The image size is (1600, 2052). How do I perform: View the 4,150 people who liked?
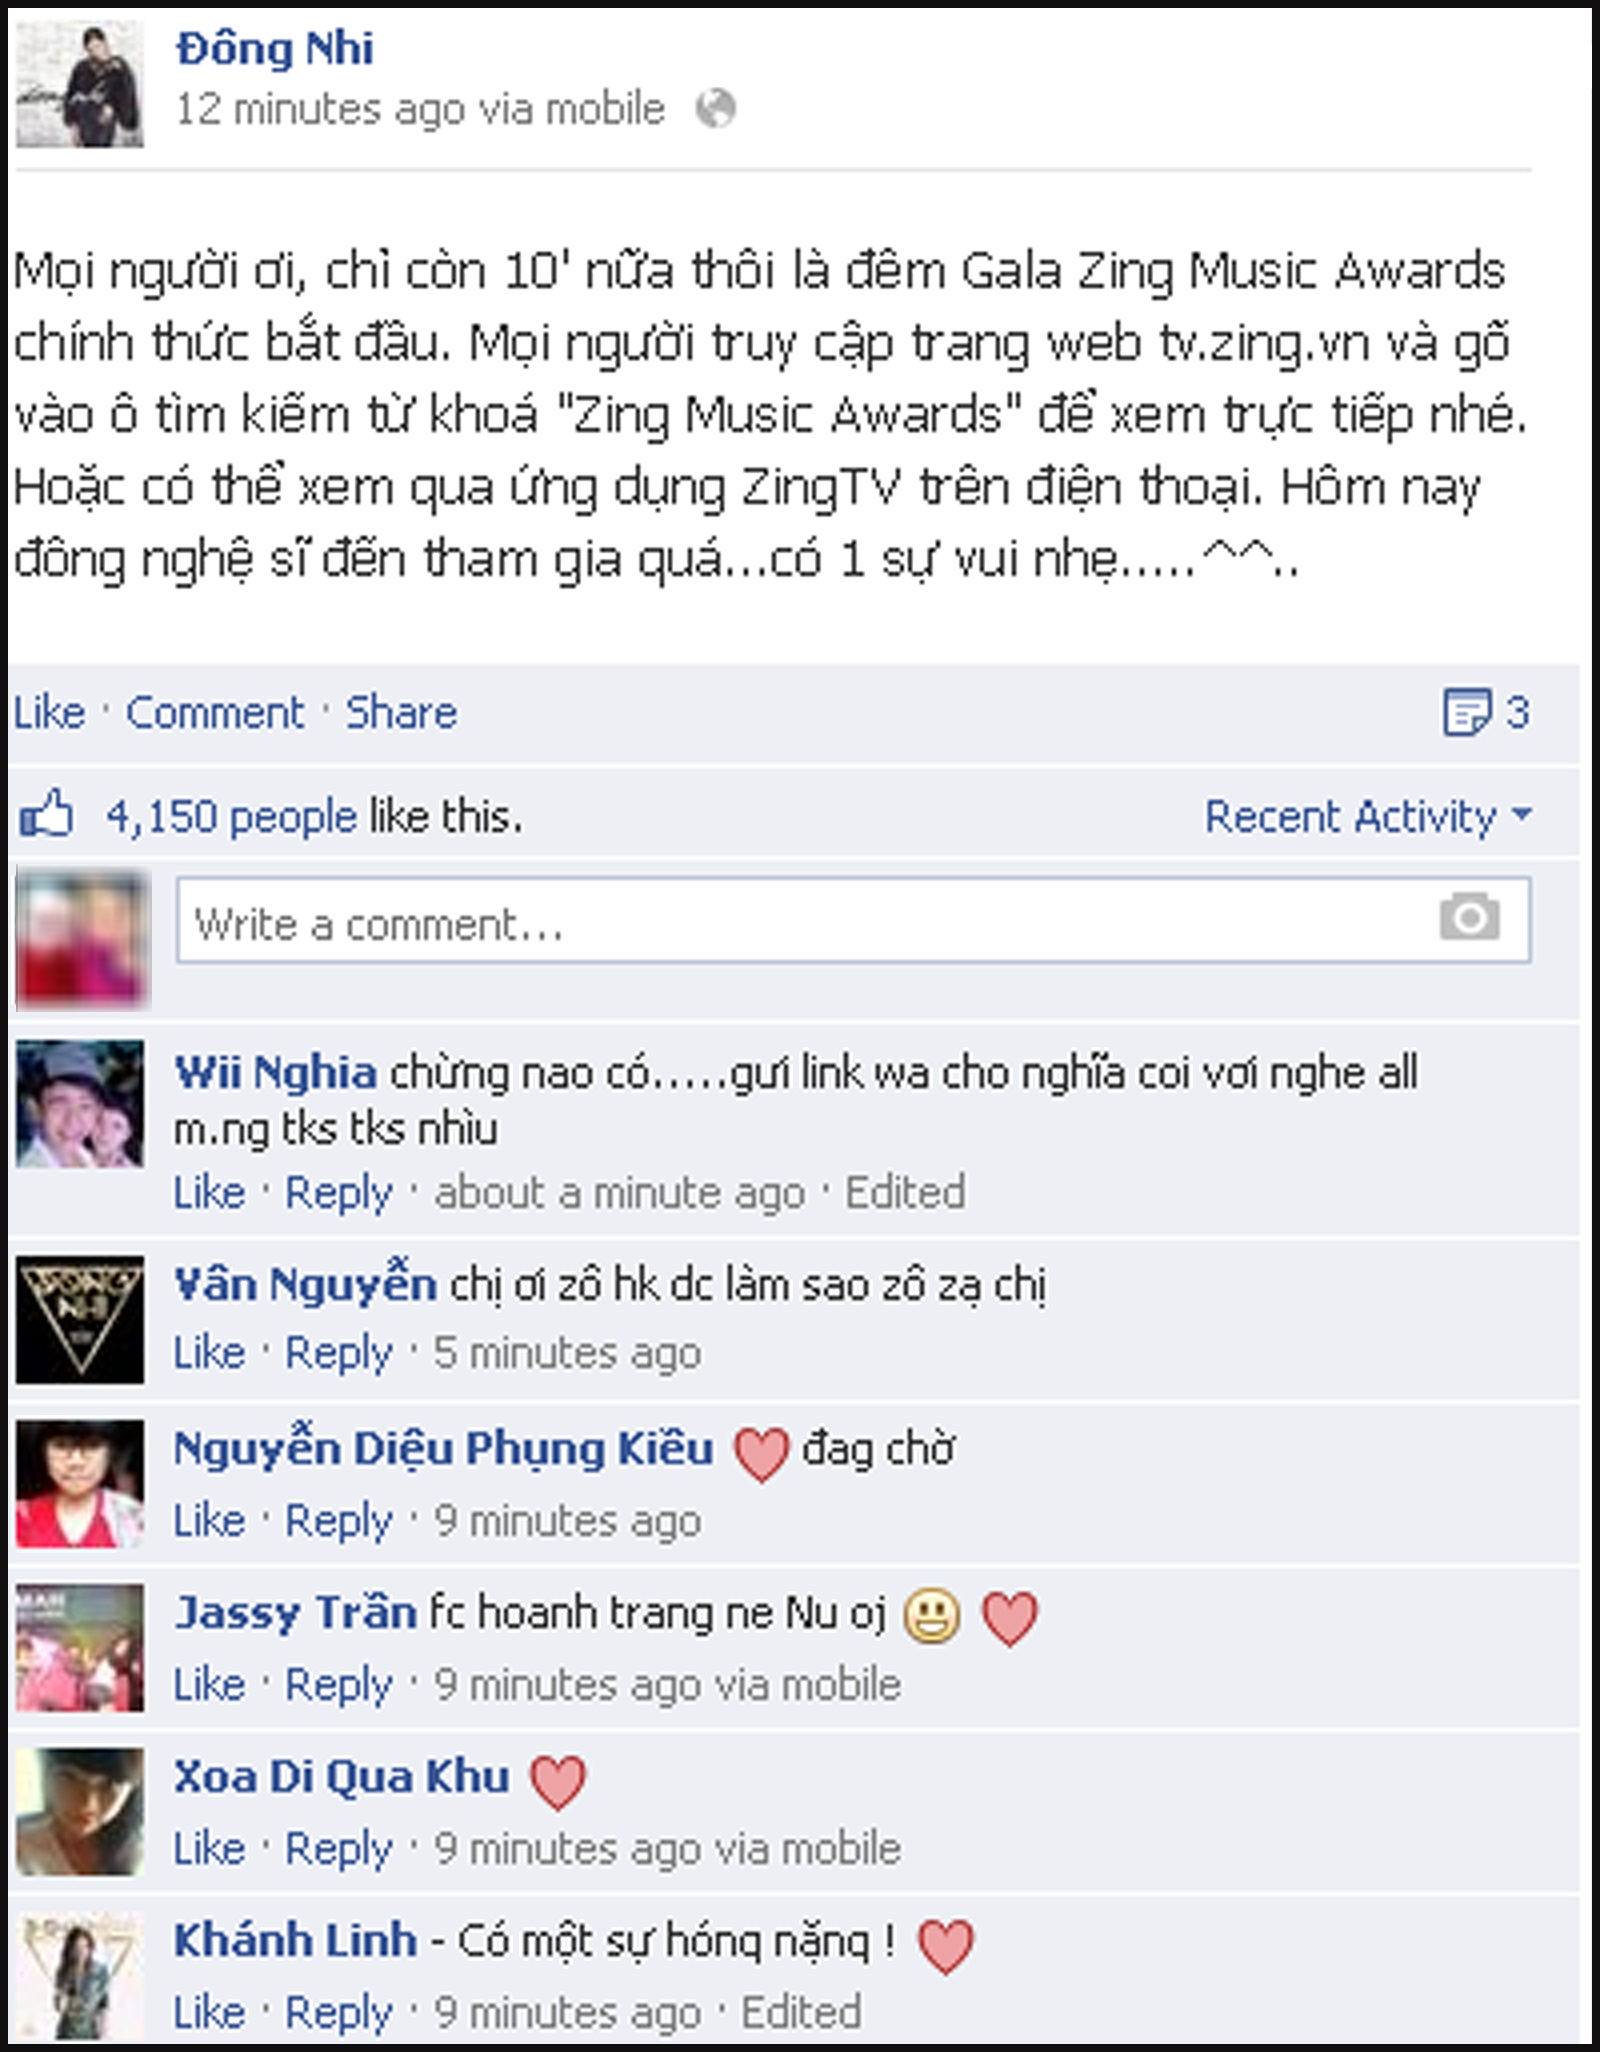click(231, 816)
